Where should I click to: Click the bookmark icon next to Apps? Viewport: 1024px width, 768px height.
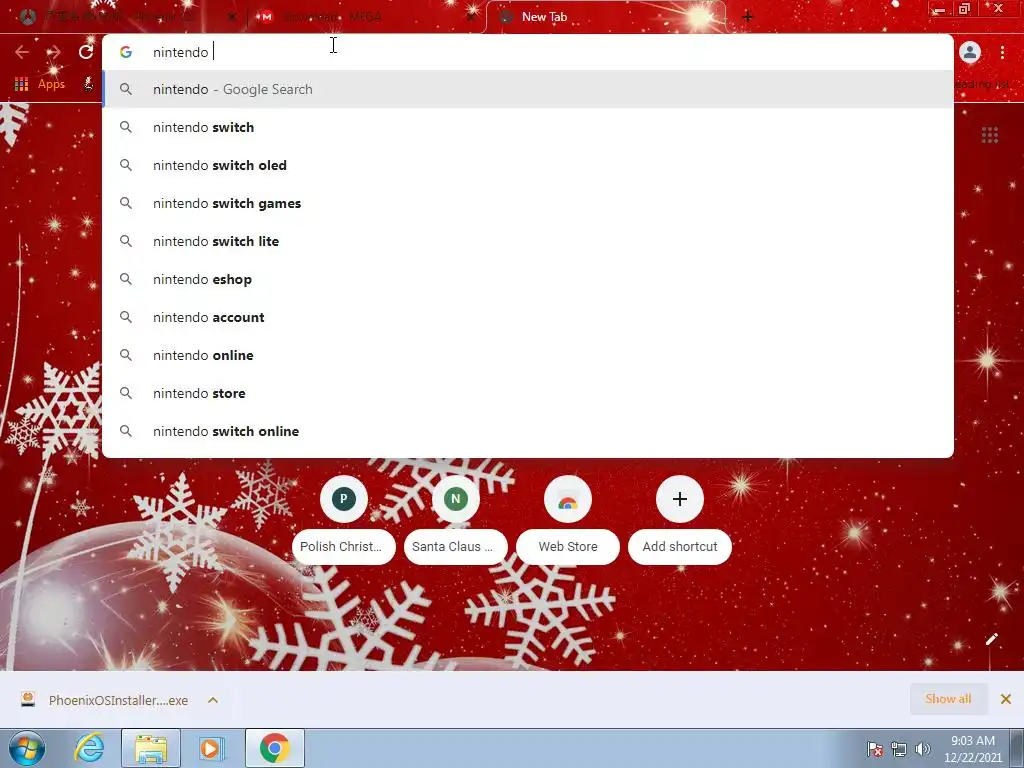88,84
